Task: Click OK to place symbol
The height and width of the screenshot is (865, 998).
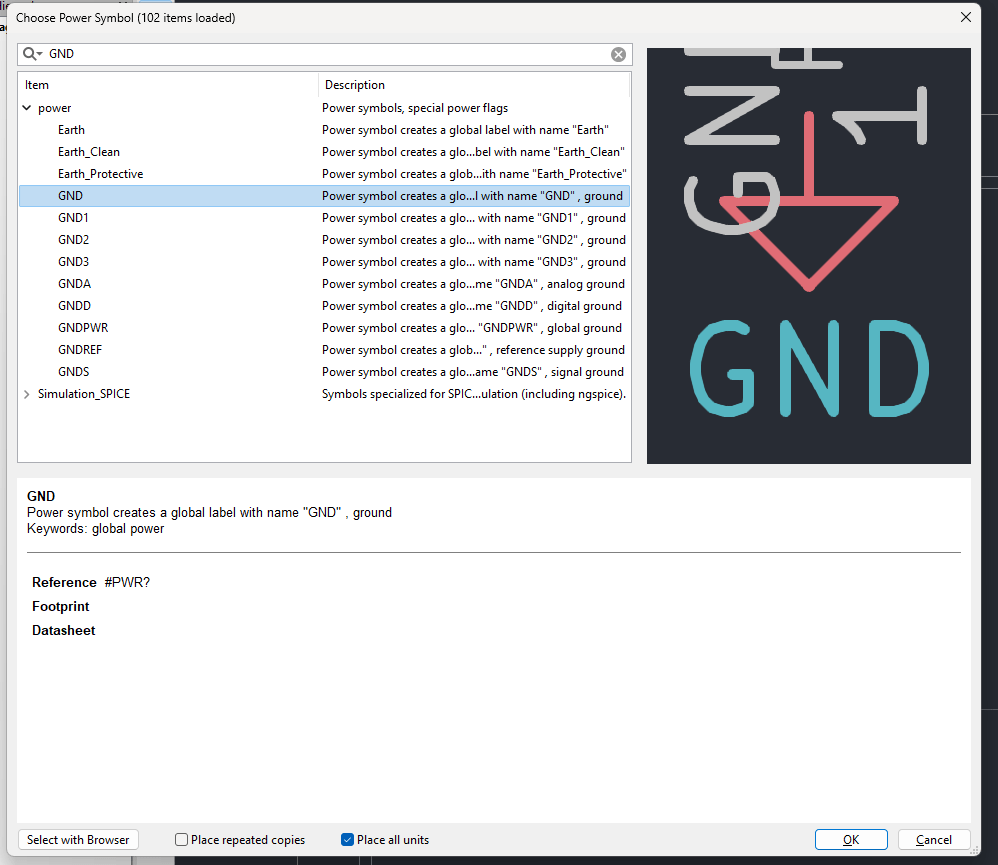Action: coord(851,840)
